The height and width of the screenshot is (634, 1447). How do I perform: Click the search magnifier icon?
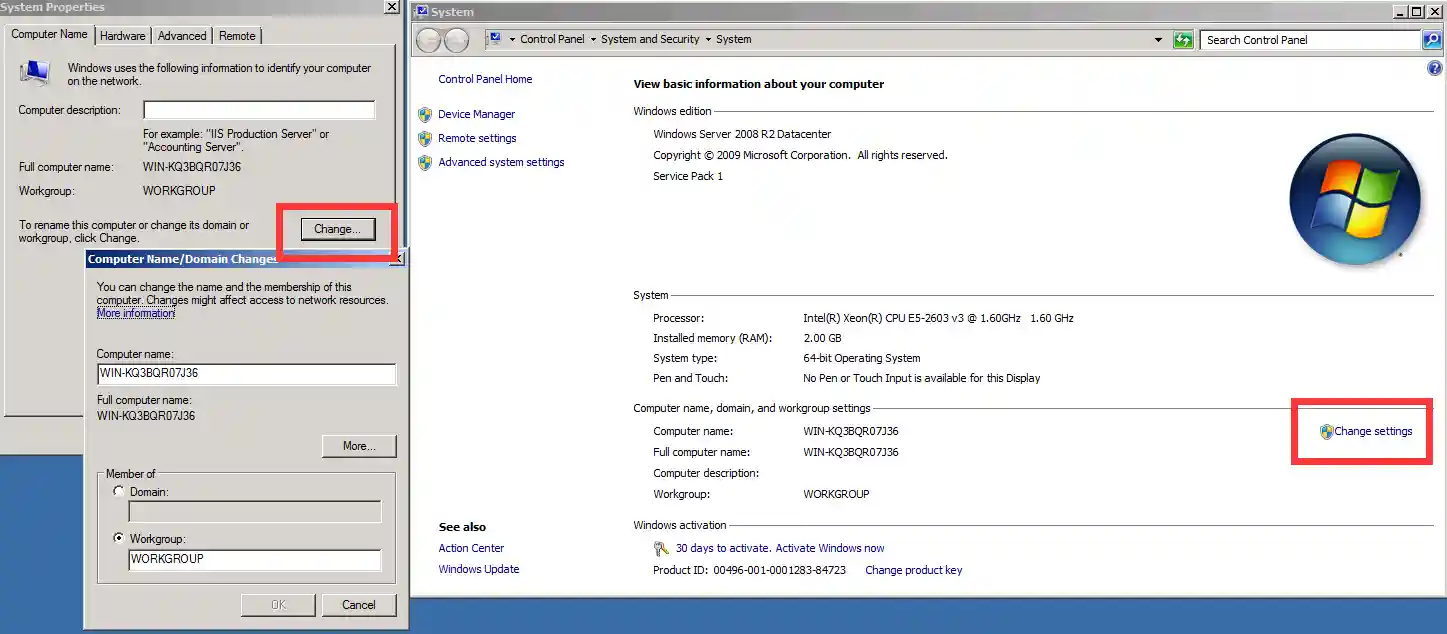(1432, 40)
